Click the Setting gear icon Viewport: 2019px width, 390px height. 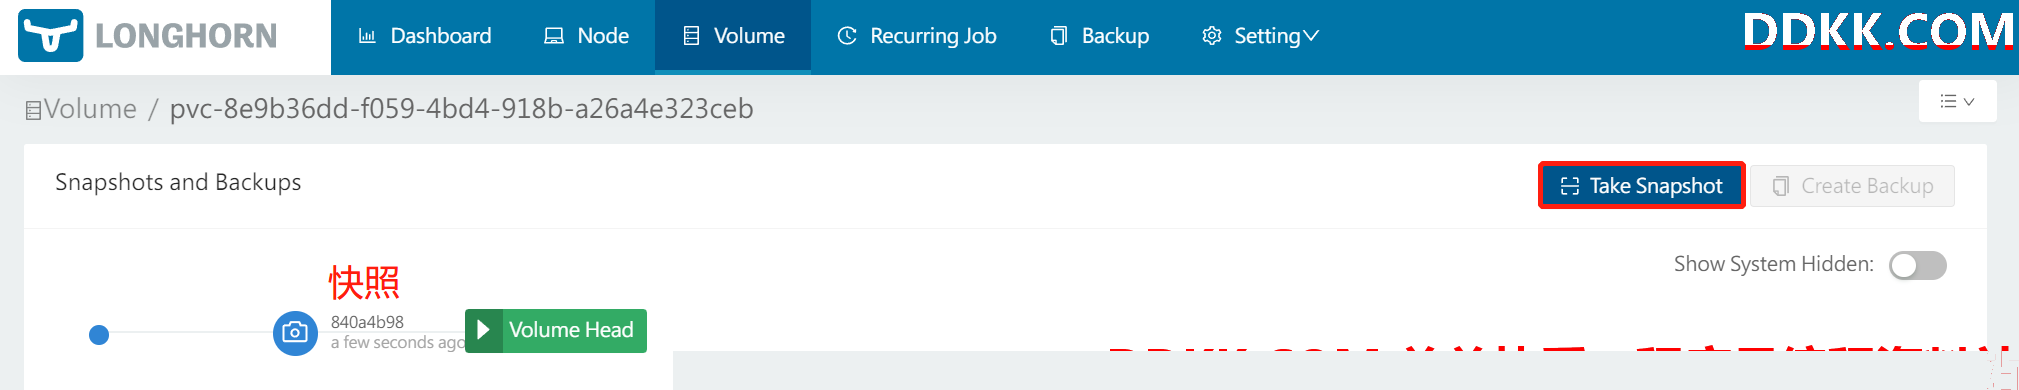[x=1212, y=36]
